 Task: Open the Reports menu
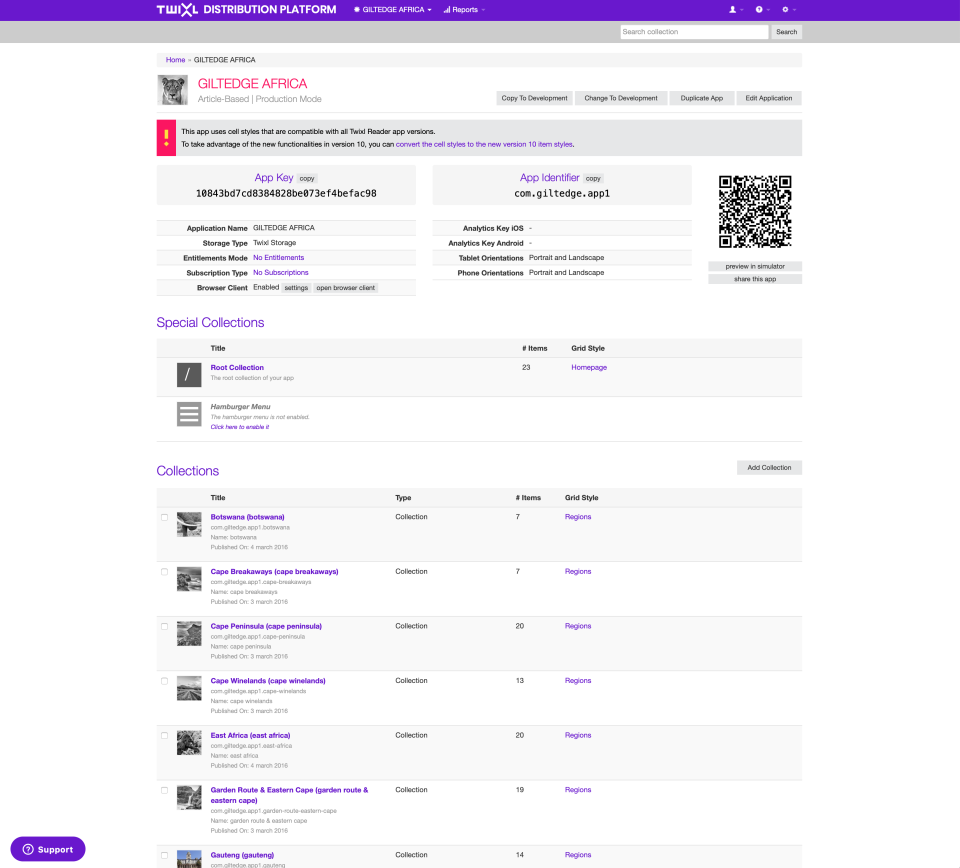[x=463, y=10]
